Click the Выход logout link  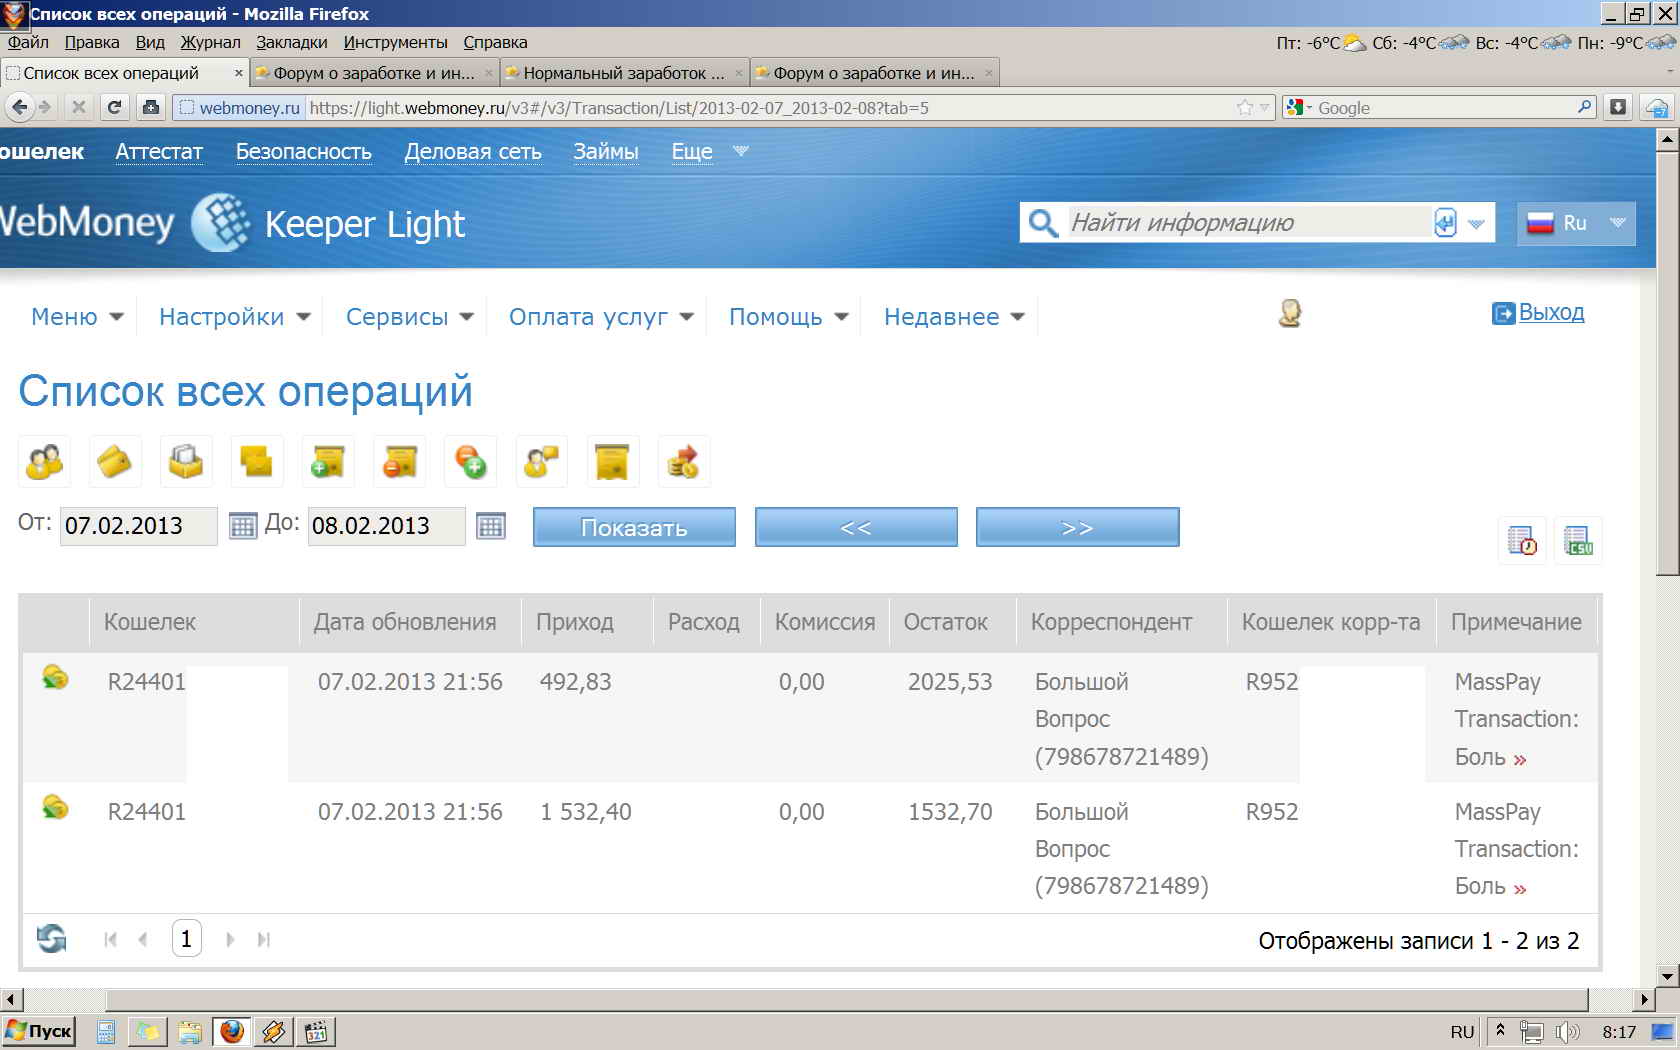tap(1550, 312)
